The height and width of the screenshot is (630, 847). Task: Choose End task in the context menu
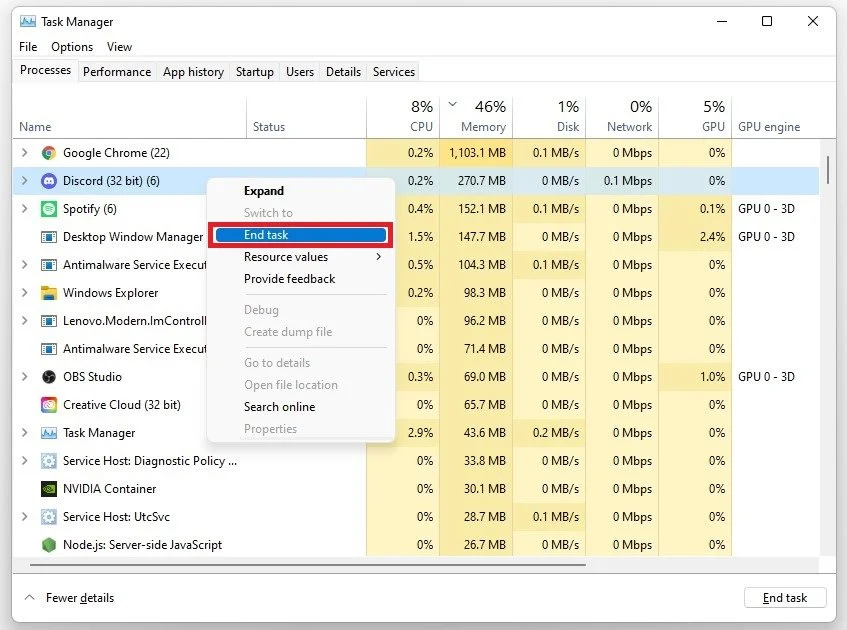point(301,235)
